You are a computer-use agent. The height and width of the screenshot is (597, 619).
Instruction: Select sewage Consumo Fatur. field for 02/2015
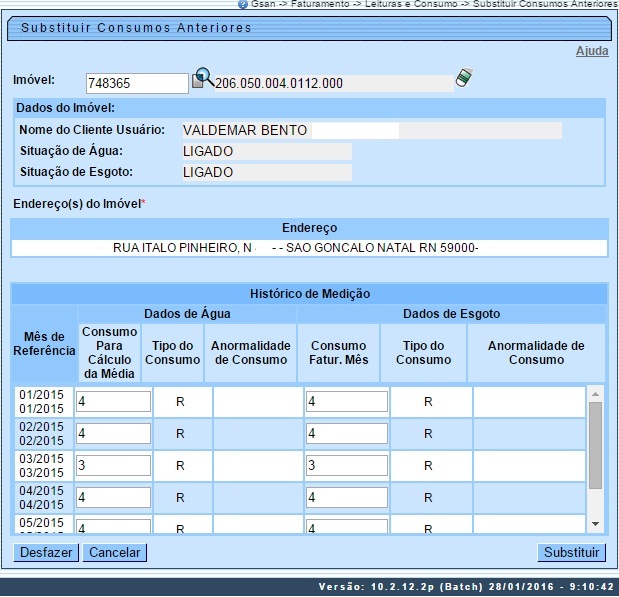[346, 434]
